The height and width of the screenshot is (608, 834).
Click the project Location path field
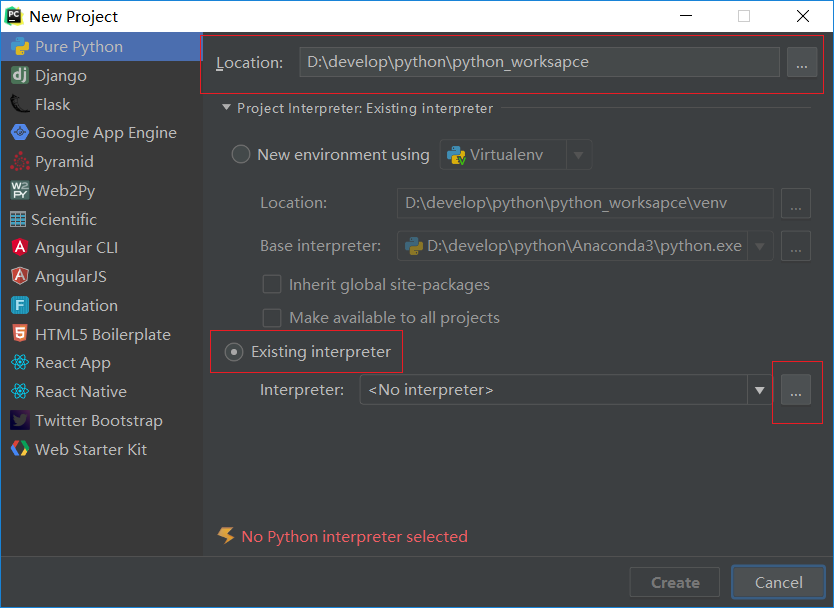[539, 62]
